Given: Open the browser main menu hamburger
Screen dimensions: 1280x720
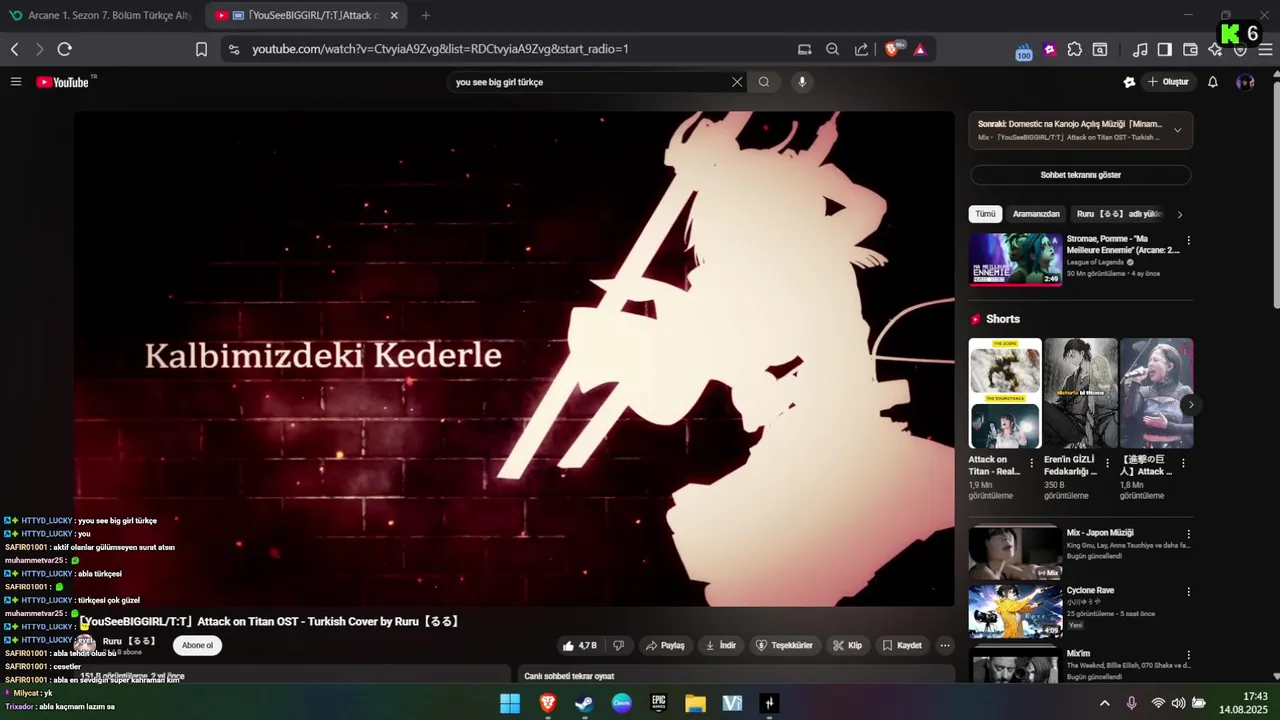Looking at the screenshot, I should point(1265,49).
